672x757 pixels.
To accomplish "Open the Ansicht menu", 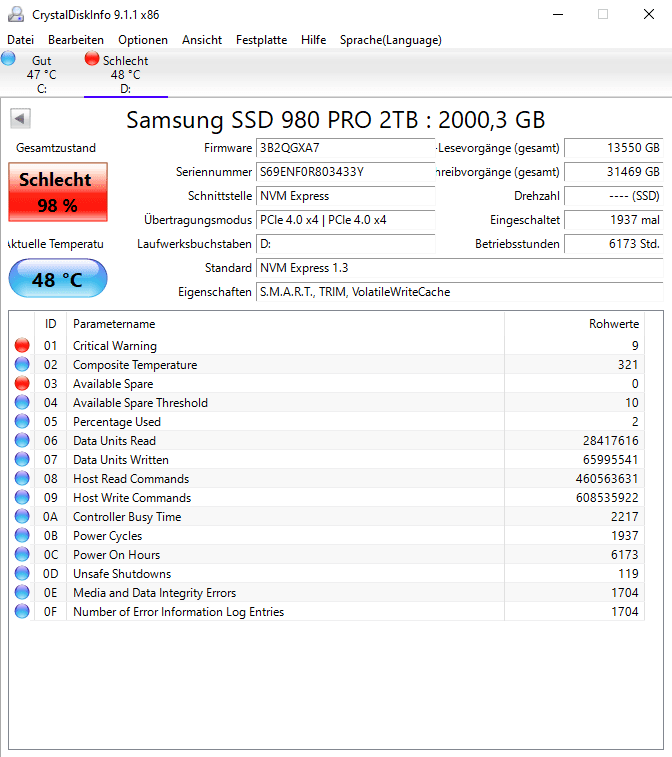I will click(202, 40).
